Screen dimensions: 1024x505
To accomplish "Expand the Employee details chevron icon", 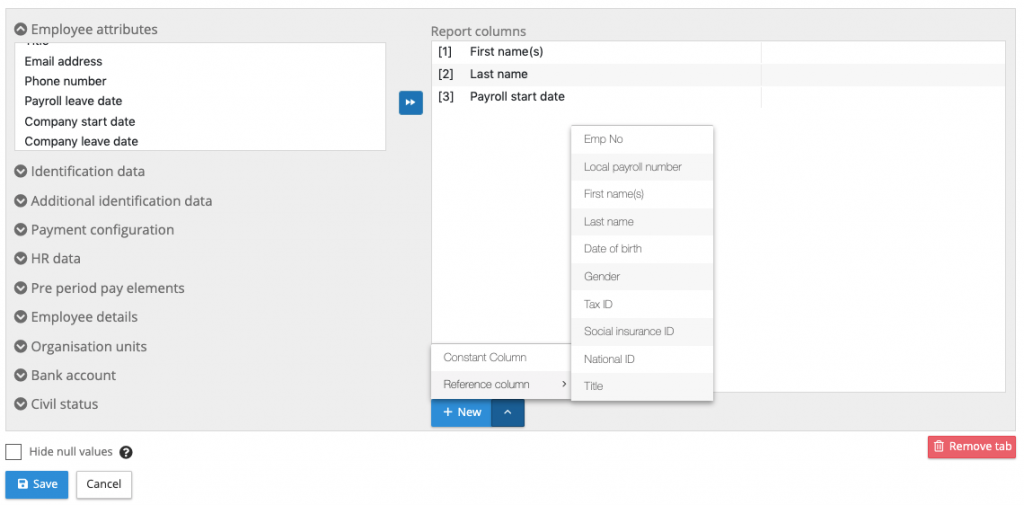I will pyautogui.click(x=21, y=317).
